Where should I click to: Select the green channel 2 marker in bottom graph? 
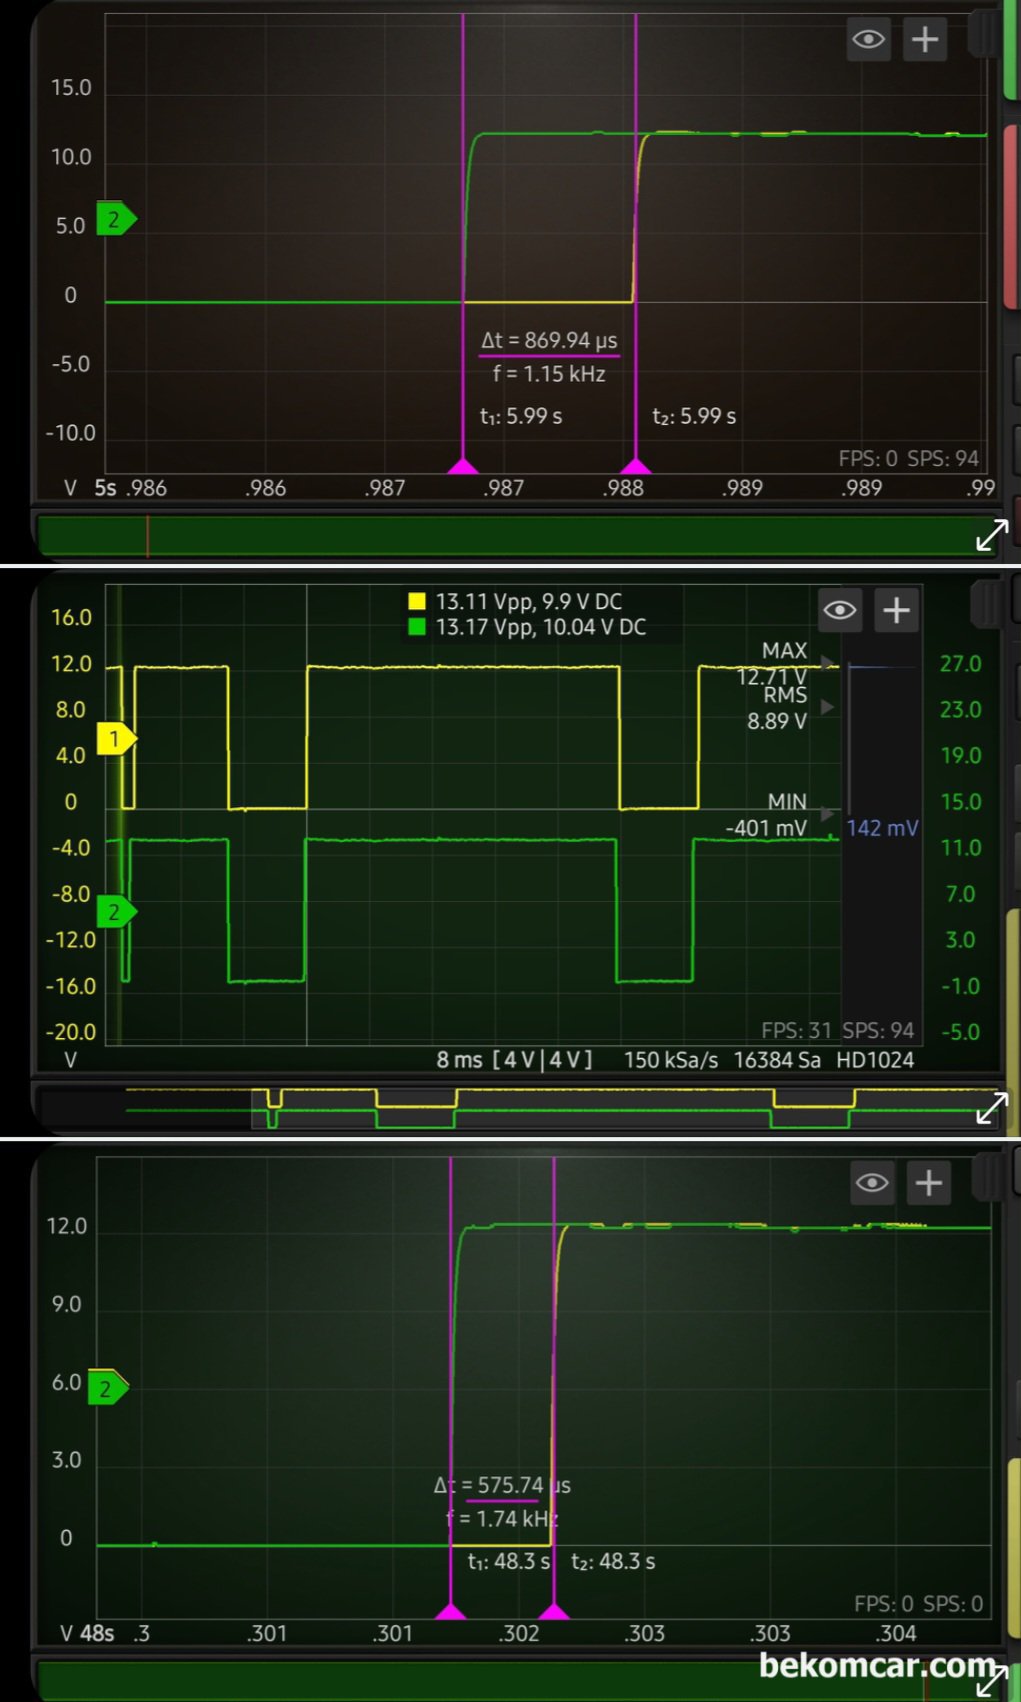(x=107, y=1388)
